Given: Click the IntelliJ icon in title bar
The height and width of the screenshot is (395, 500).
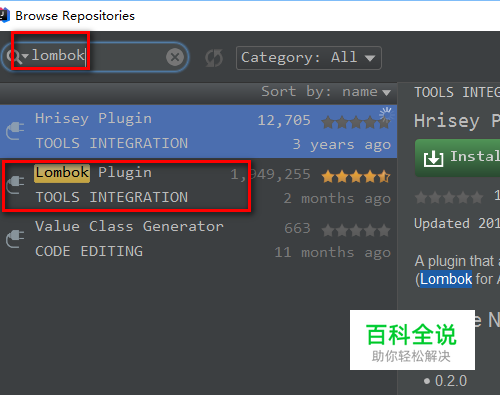Looking at the screenshot, I should (x=4, y=15).
